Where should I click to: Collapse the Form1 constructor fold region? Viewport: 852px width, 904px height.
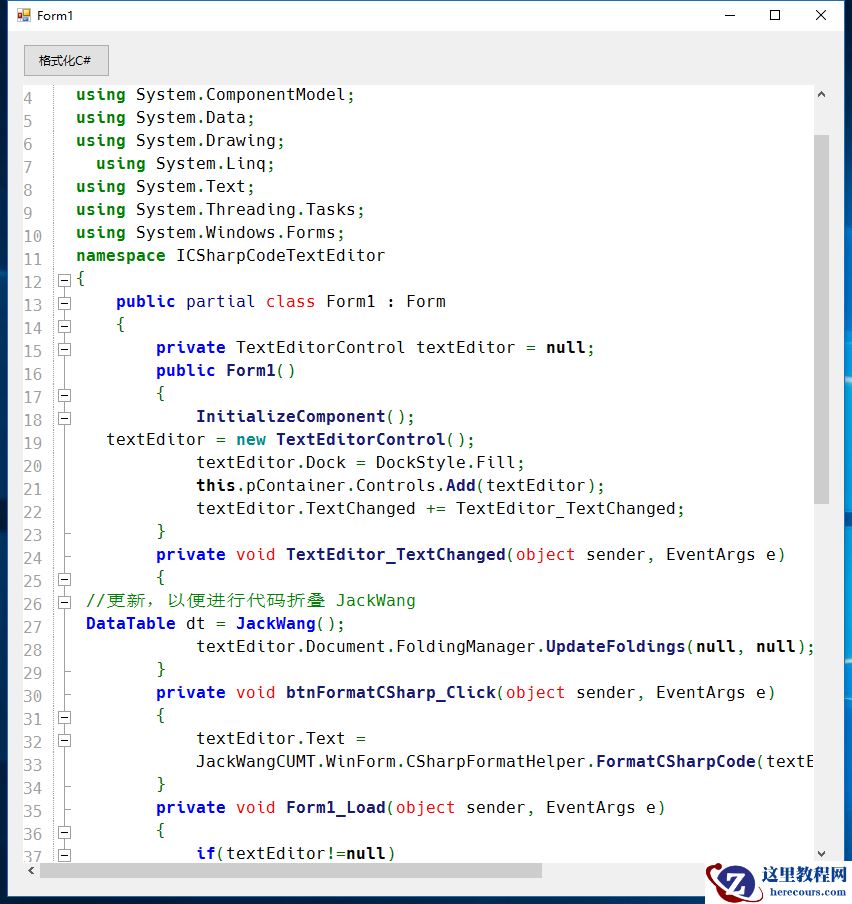click(62, 394)
